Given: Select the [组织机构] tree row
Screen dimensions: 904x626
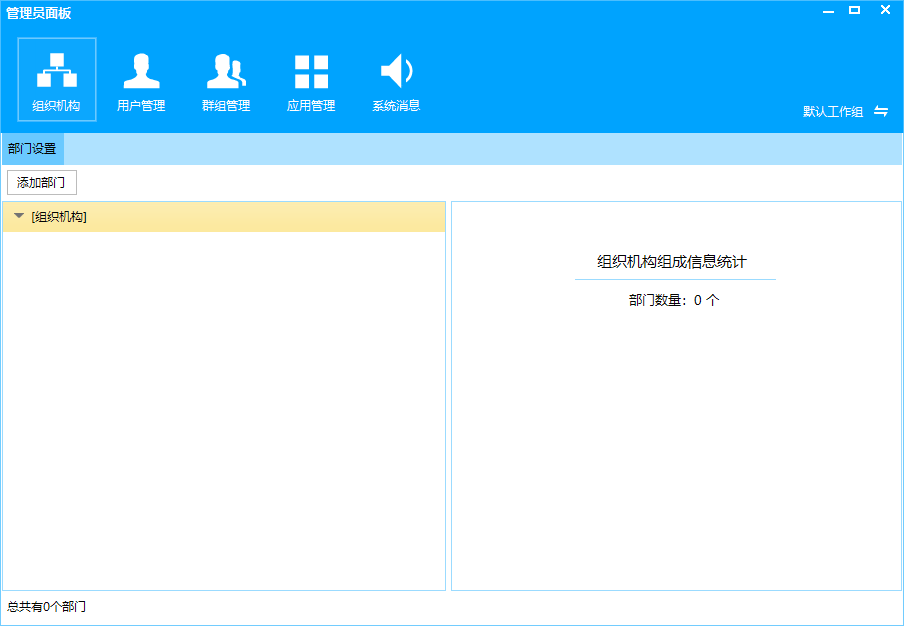Looking at the screenshot, I should click(224, 217).
